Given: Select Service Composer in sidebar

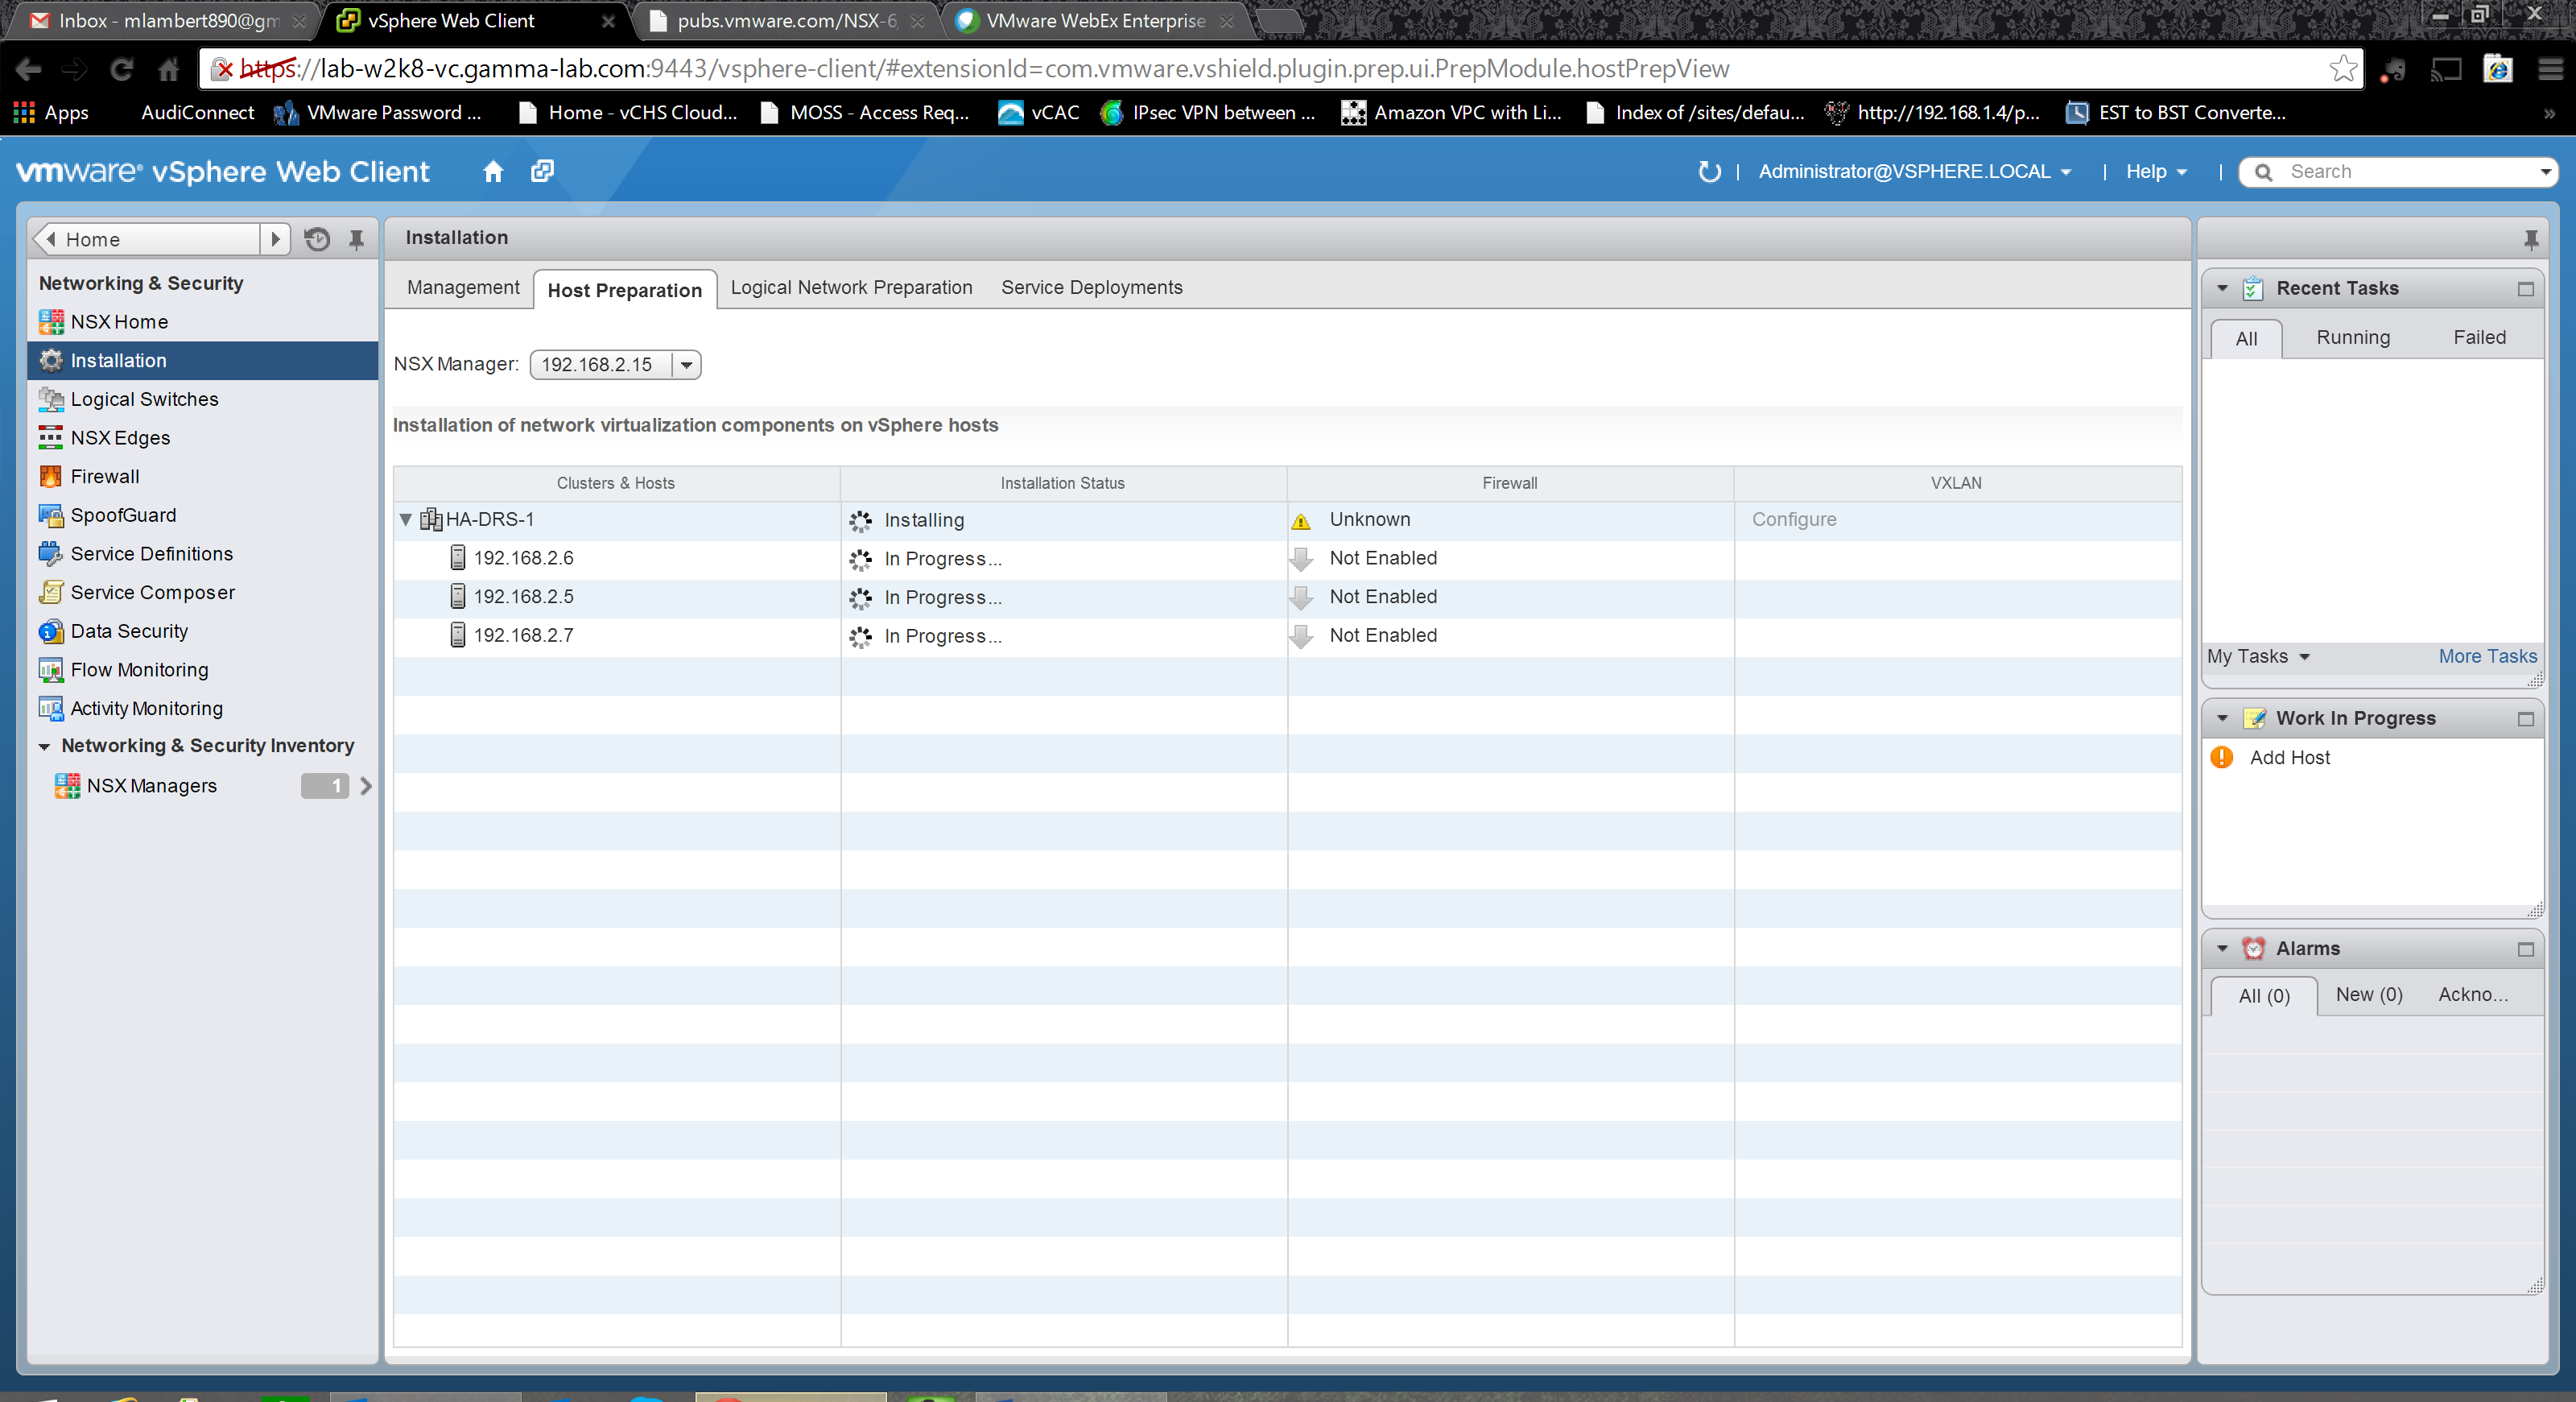Looking at the screenshot, I should click(x=152, y=592).
